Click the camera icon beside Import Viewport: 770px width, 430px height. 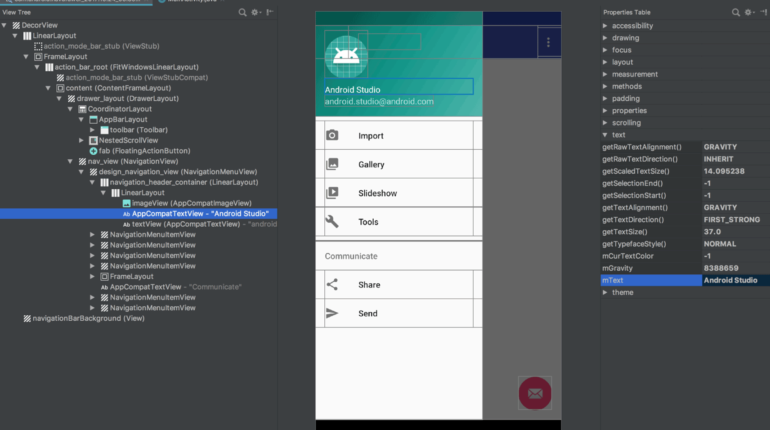click(x=332, y=135)
